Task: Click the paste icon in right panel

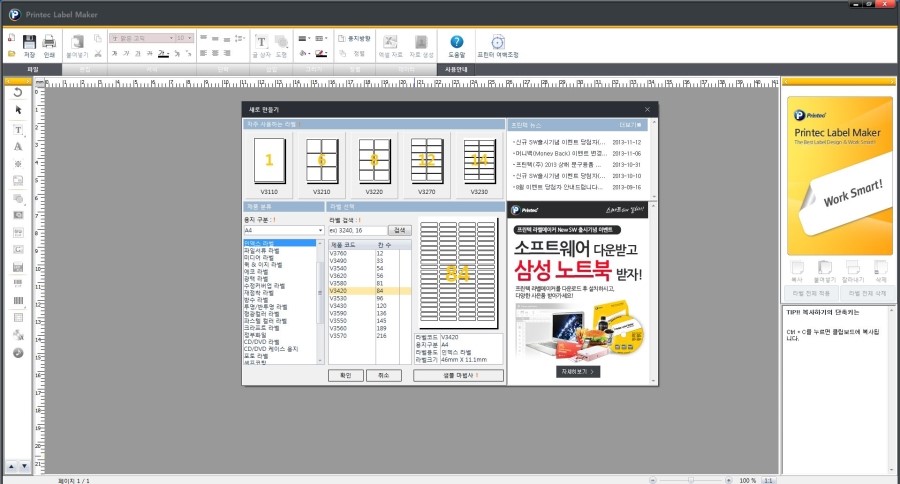Action: coord(825,268)
